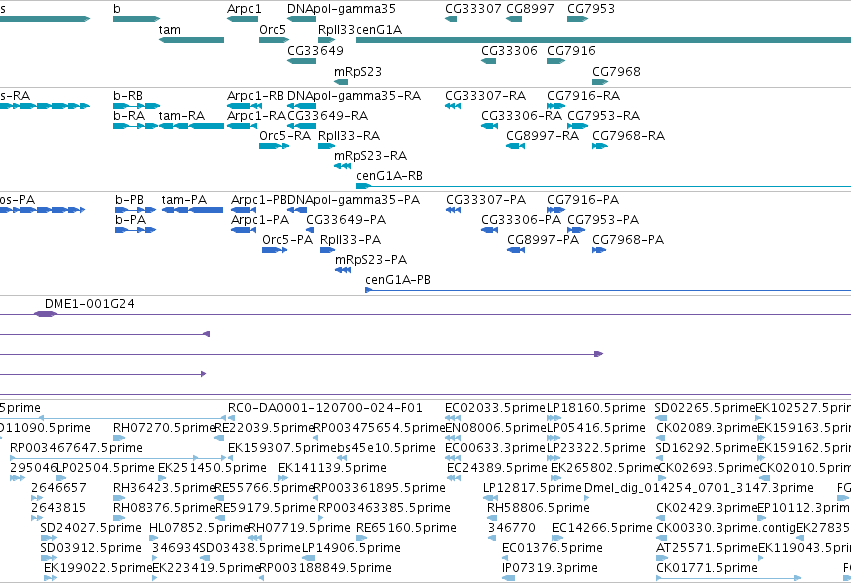Image resolution: width=851 pixels, height=583 pixels.
Task: Click the DNApol-gamma35-RA transcript label
Action: click(x=354, y=96)
